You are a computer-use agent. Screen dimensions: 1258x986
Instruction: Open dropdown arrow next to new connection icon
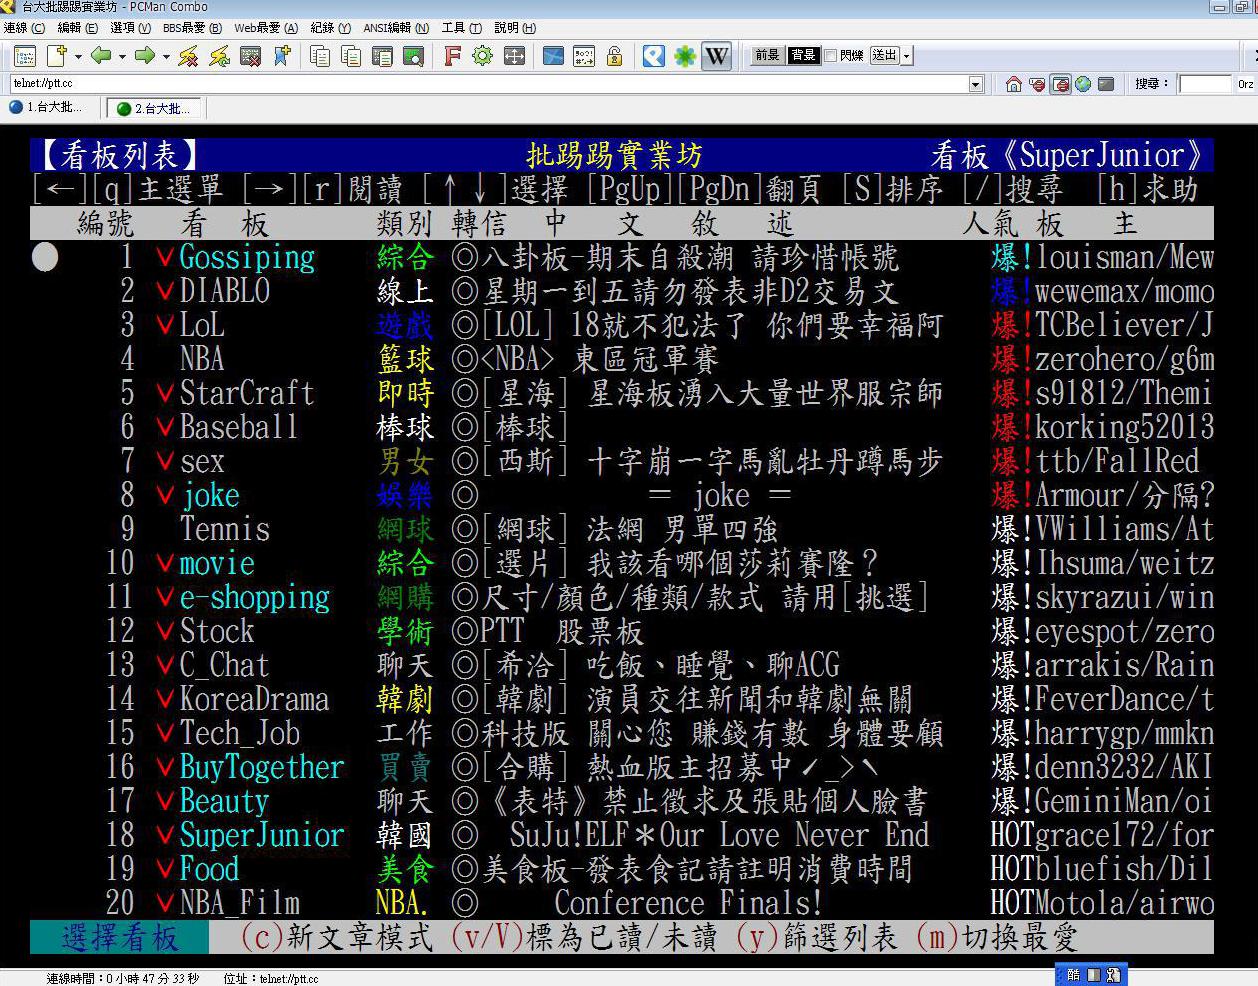click(78, 56)
